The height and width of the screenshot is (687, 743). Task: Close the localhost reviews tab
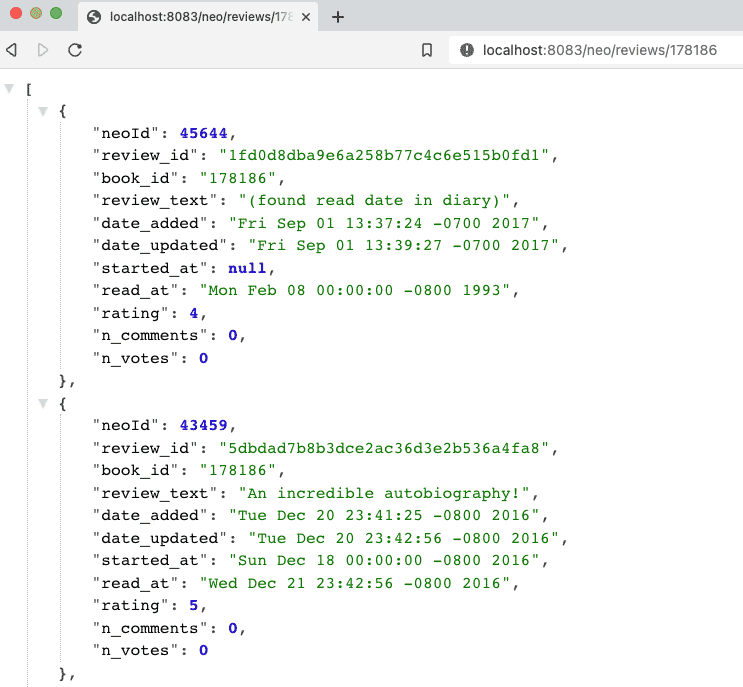pos(306,18)
